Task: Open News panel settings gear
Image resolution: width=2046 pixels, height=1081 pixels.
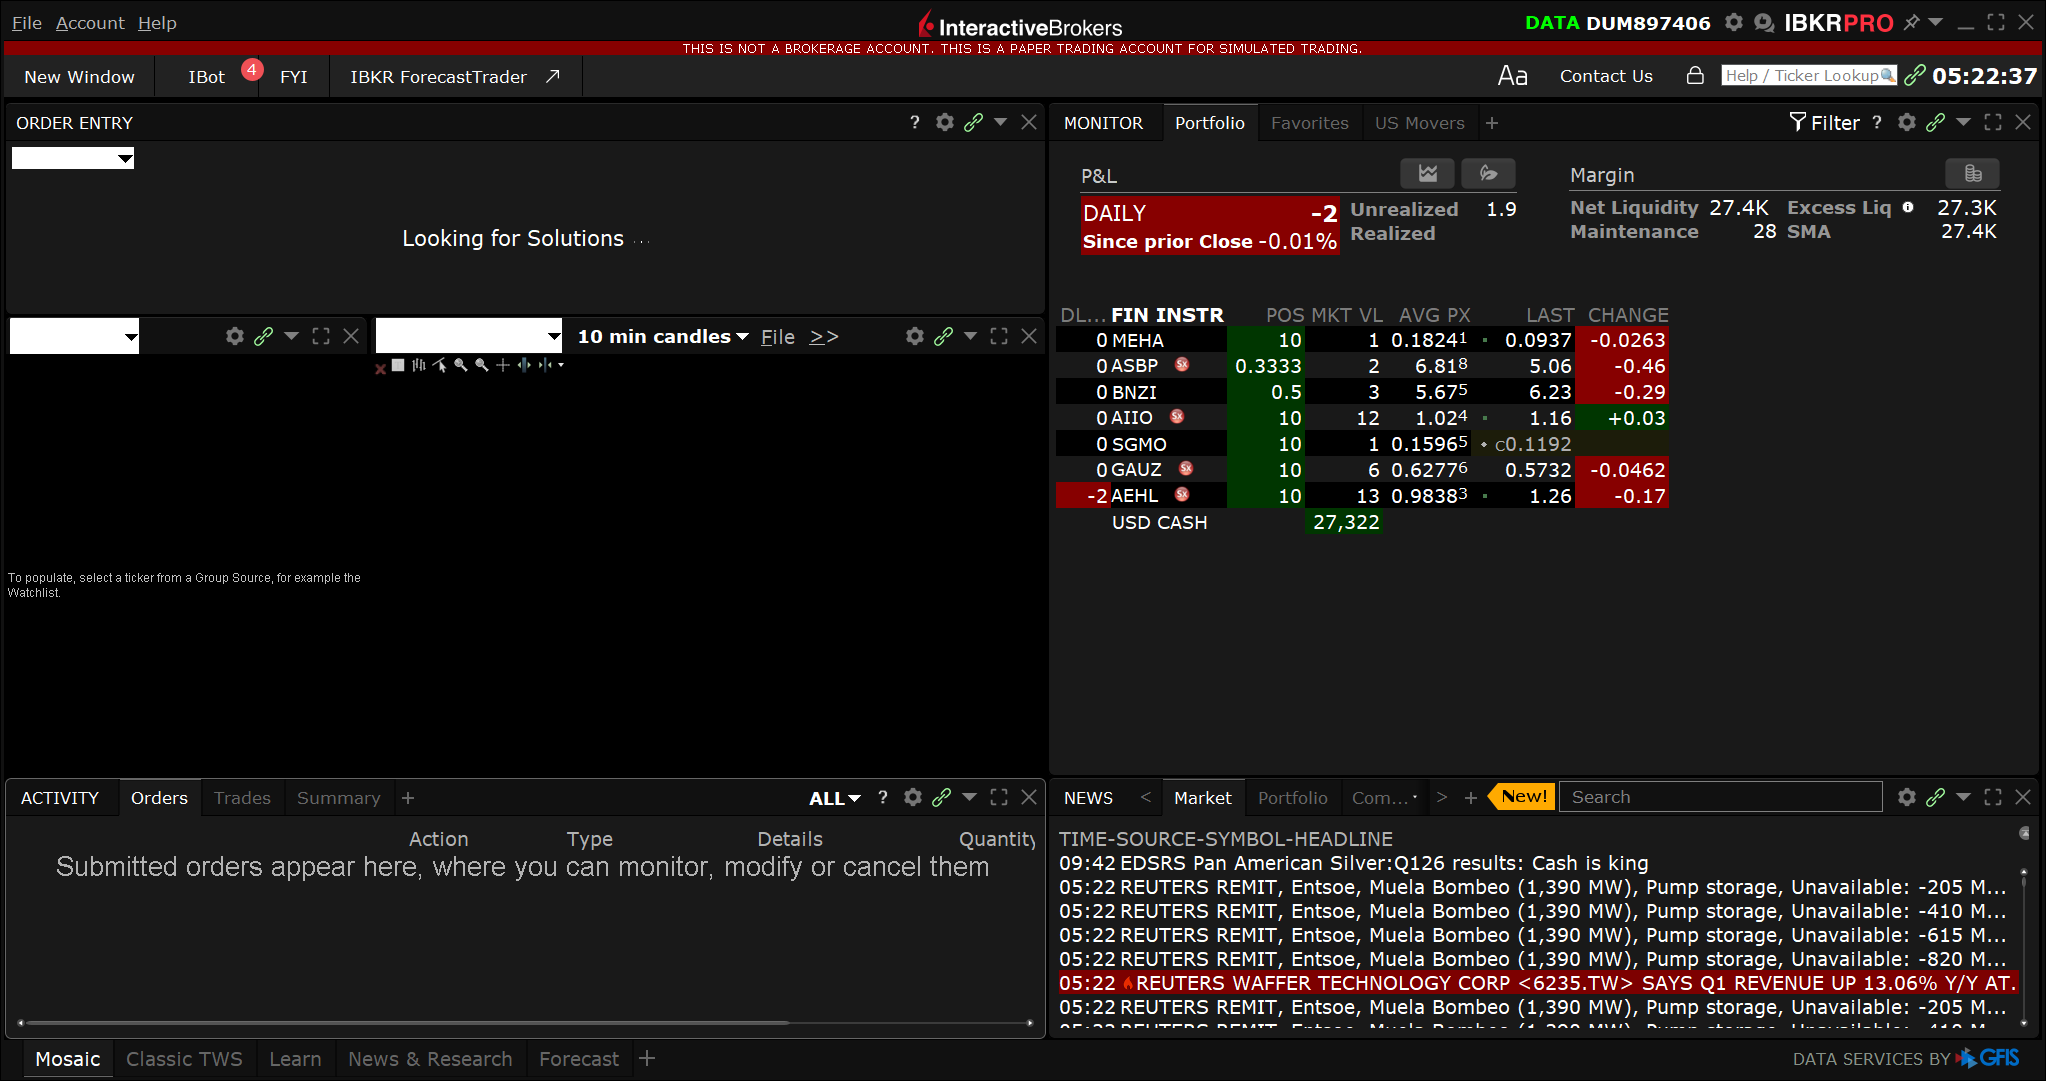Action: click(x=1906, y=797)
